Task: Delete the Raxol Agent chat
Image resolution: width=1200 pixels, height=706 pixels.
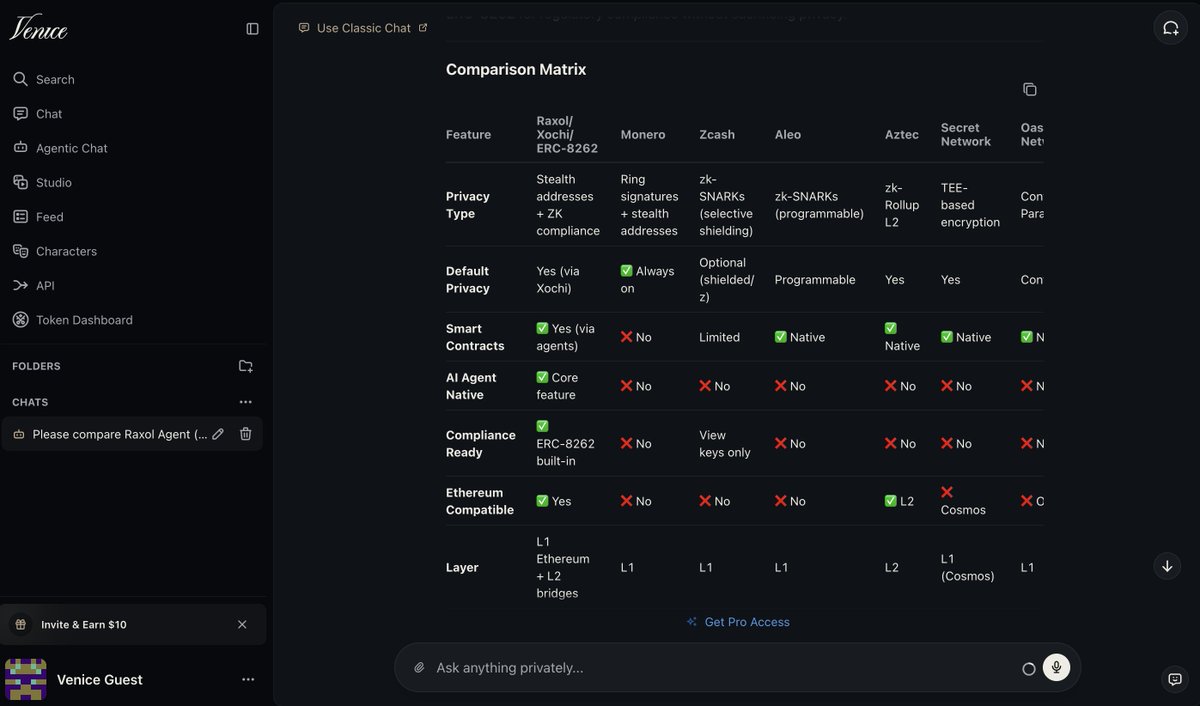Action: 245,434
